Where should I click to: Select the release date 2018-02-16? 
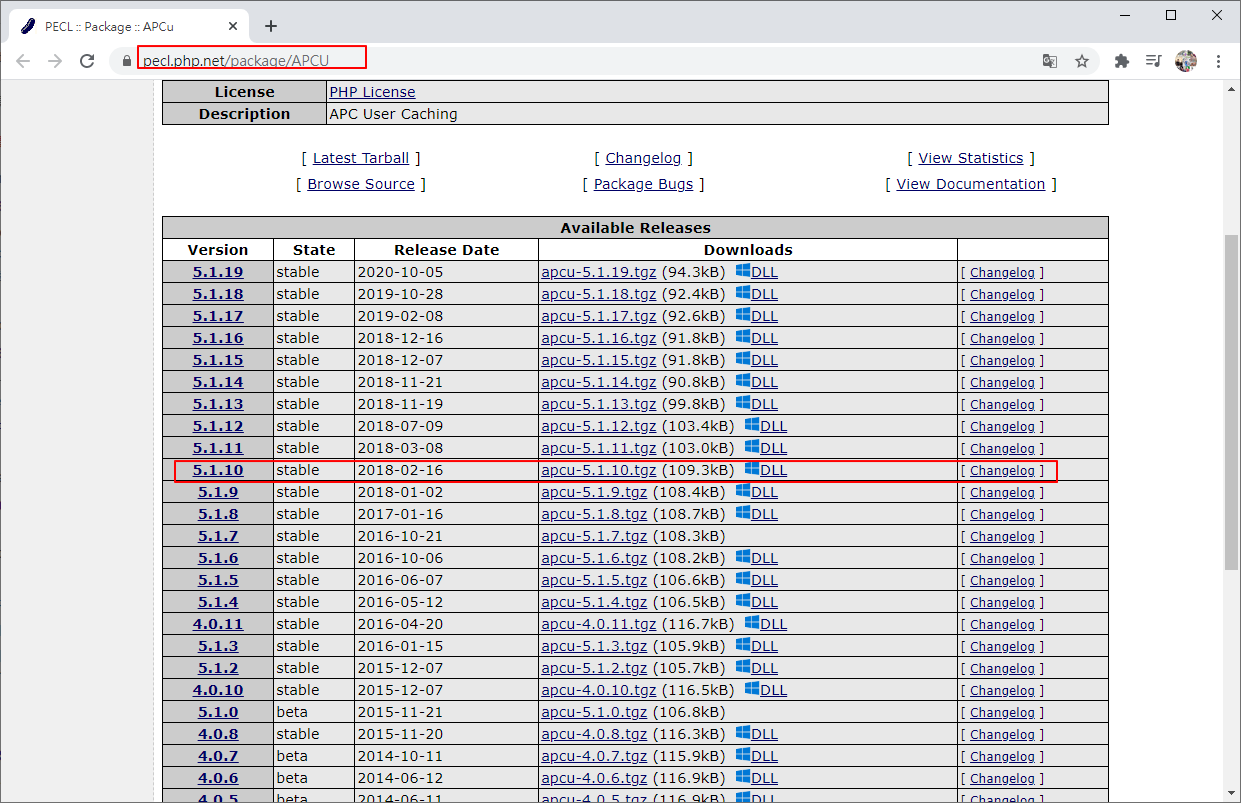400,470
